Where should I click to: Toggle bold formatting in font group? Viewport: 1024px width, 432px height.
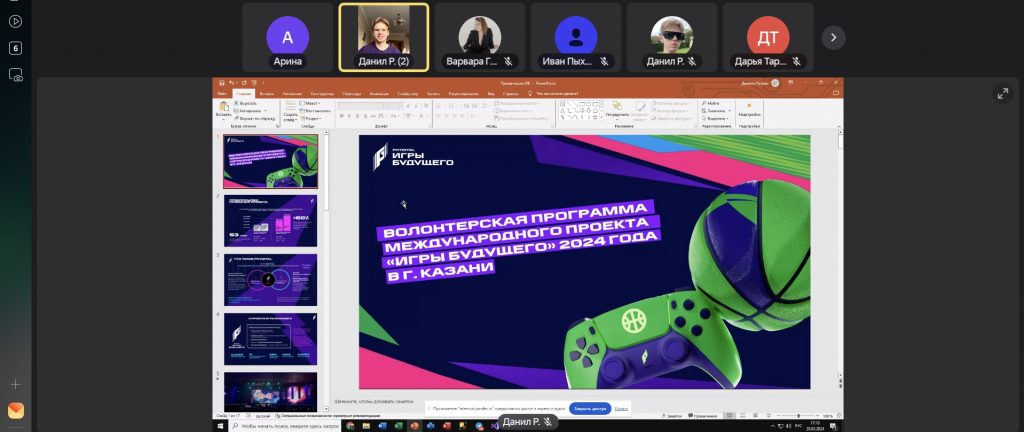341,116
